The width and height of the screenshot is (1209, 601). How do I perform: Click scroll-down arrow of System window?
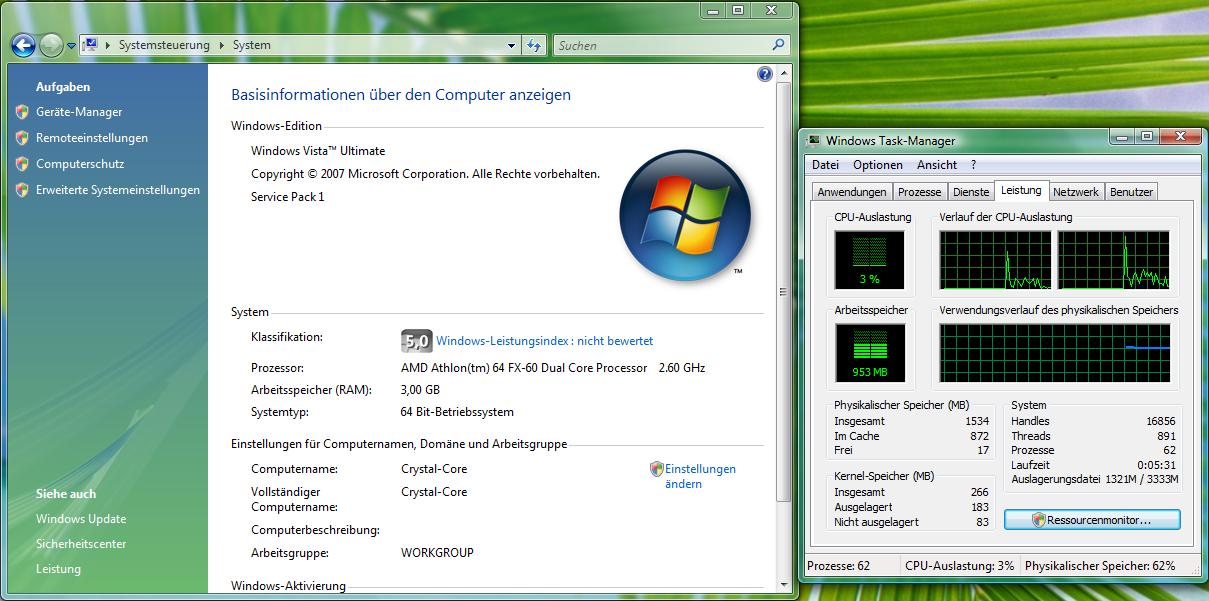tap(784, 583)
